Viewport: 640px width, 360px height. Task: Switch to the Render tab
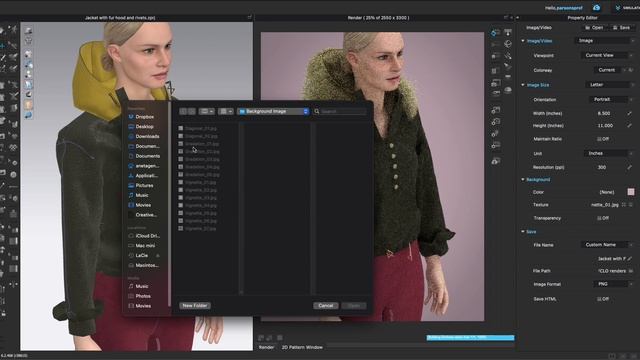(x=266, y=347)
